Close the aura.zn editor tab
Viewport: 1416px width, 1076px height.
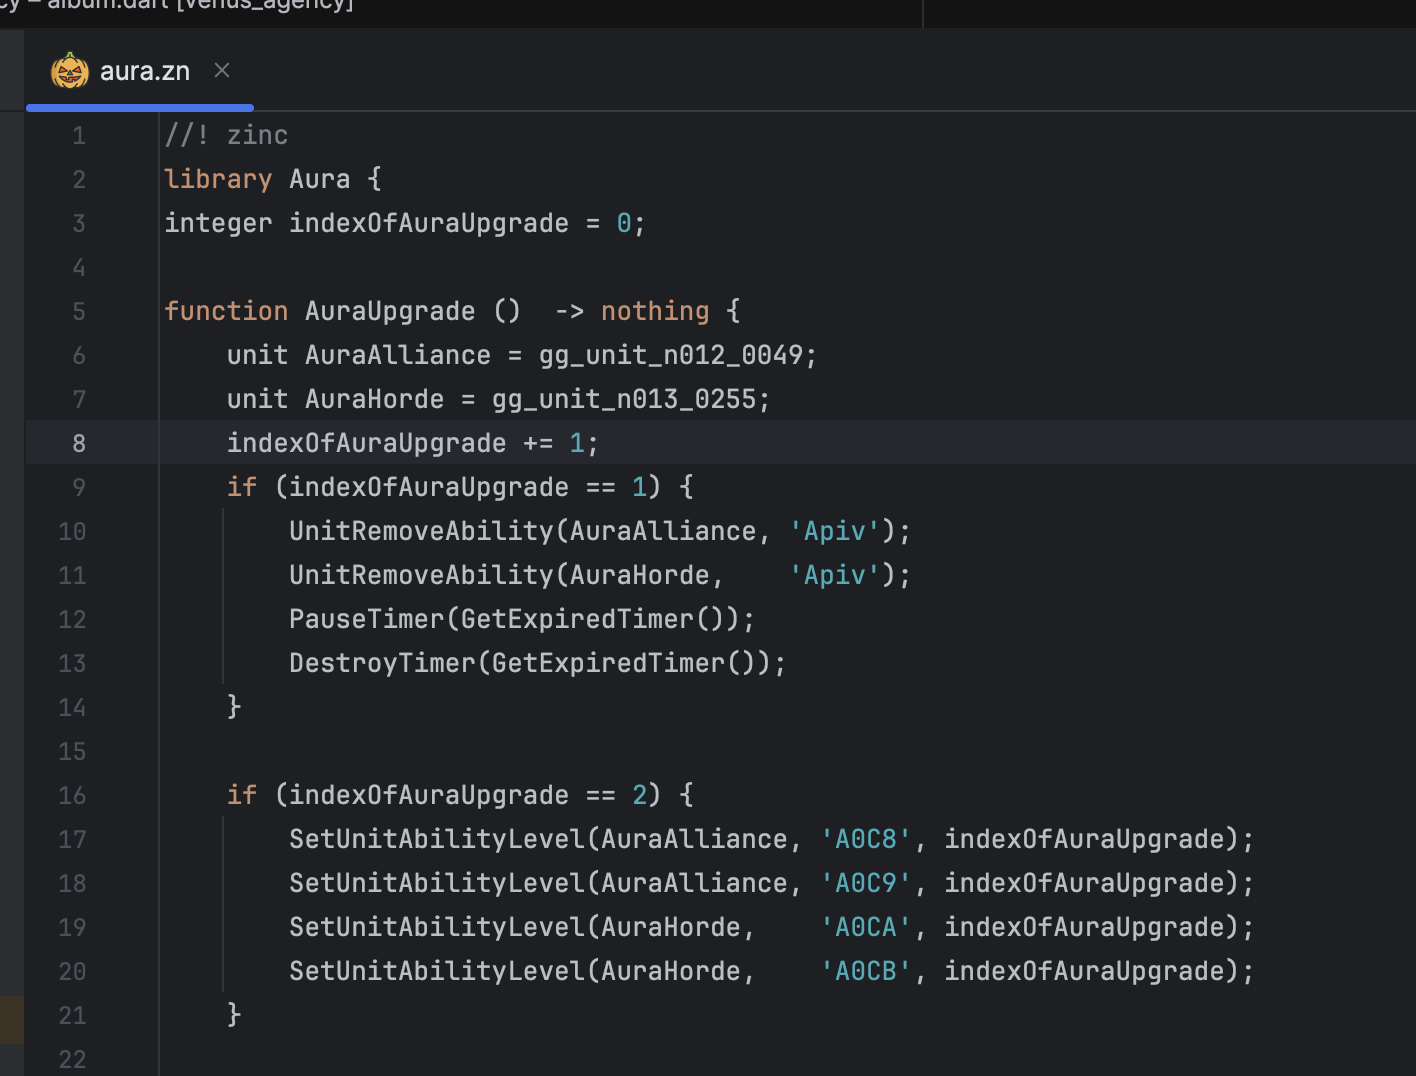pyautogui.click(x=222, y=70)
